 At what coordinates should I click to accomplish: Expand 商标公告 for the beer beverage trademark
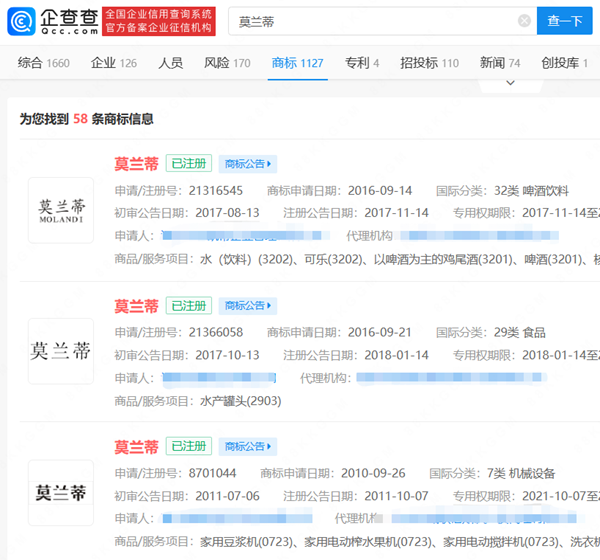pyautogui.click(x=248, y=164)
